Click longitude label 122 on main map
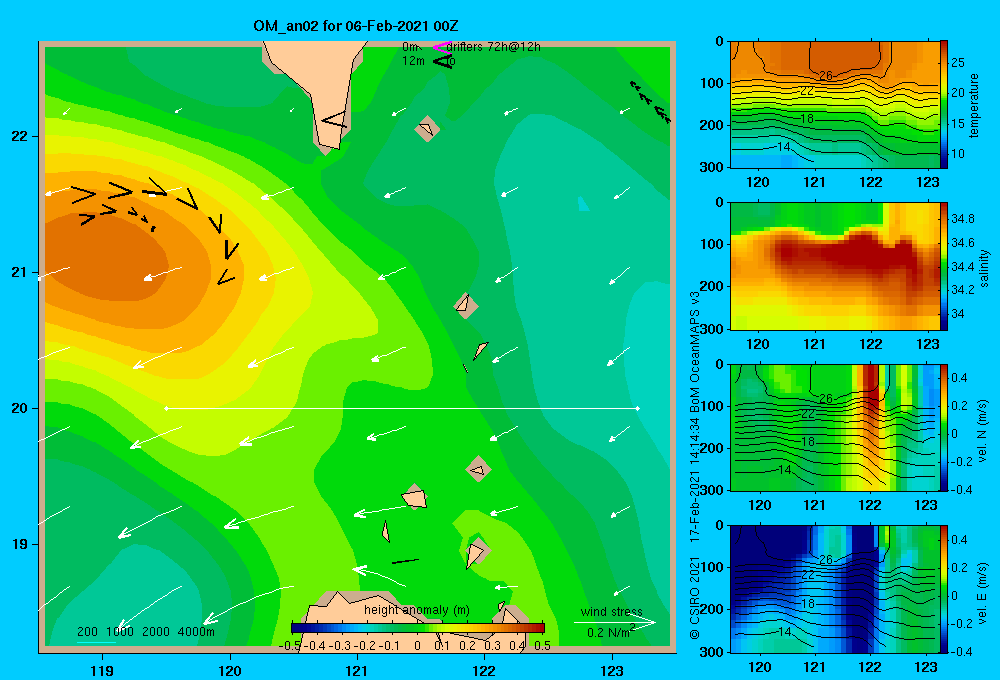 pos(484,670)
